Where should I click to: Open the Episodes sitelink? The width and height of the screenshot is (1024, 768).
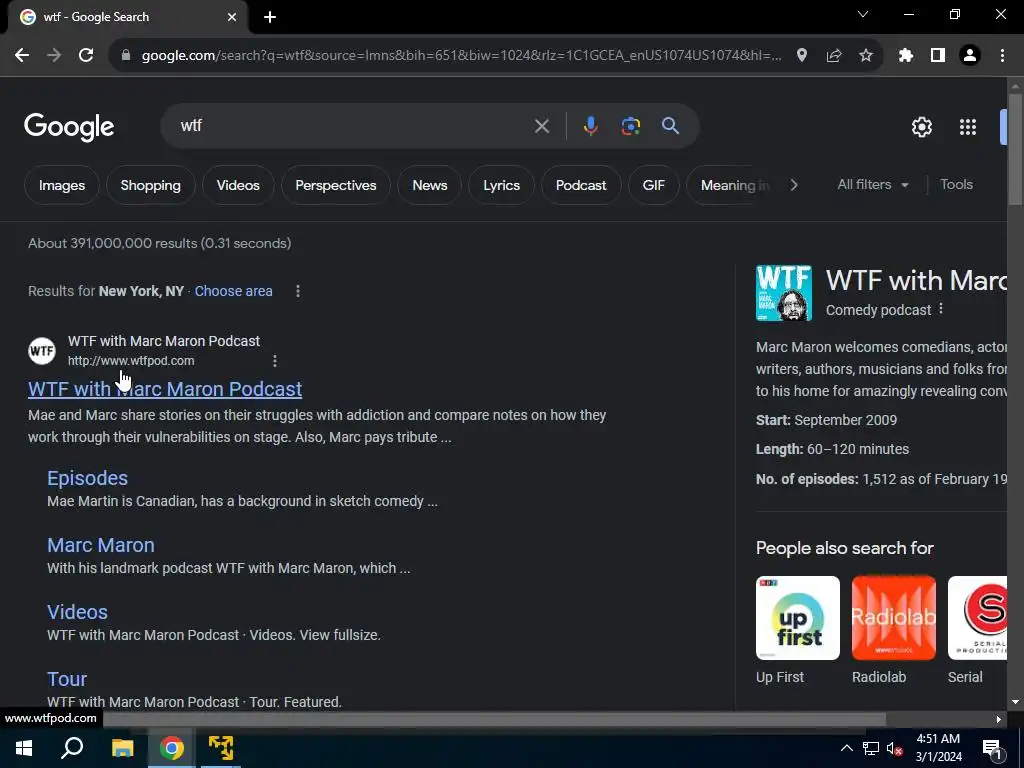pos(88,478)
